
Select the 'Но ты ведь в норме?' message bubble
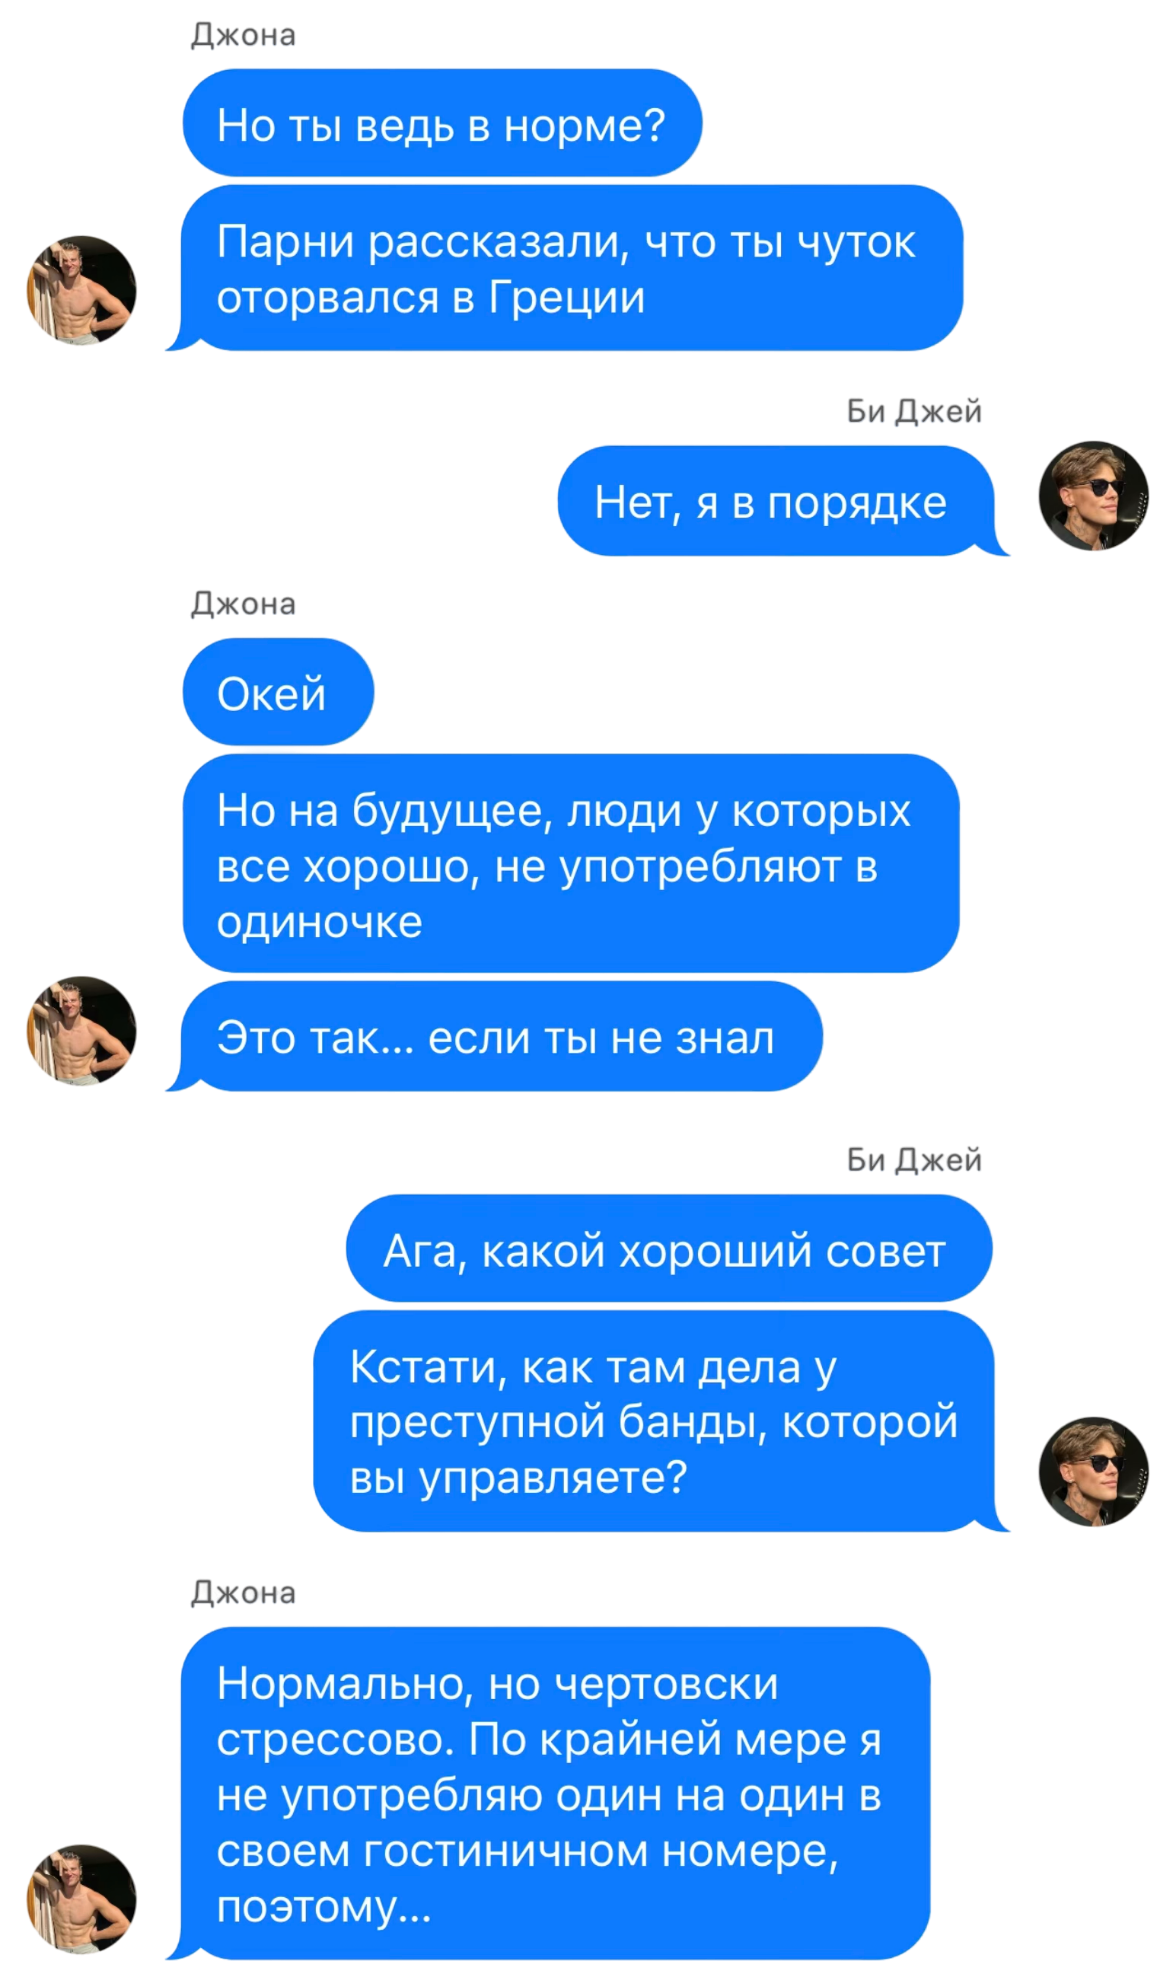[x=442, y=123]
